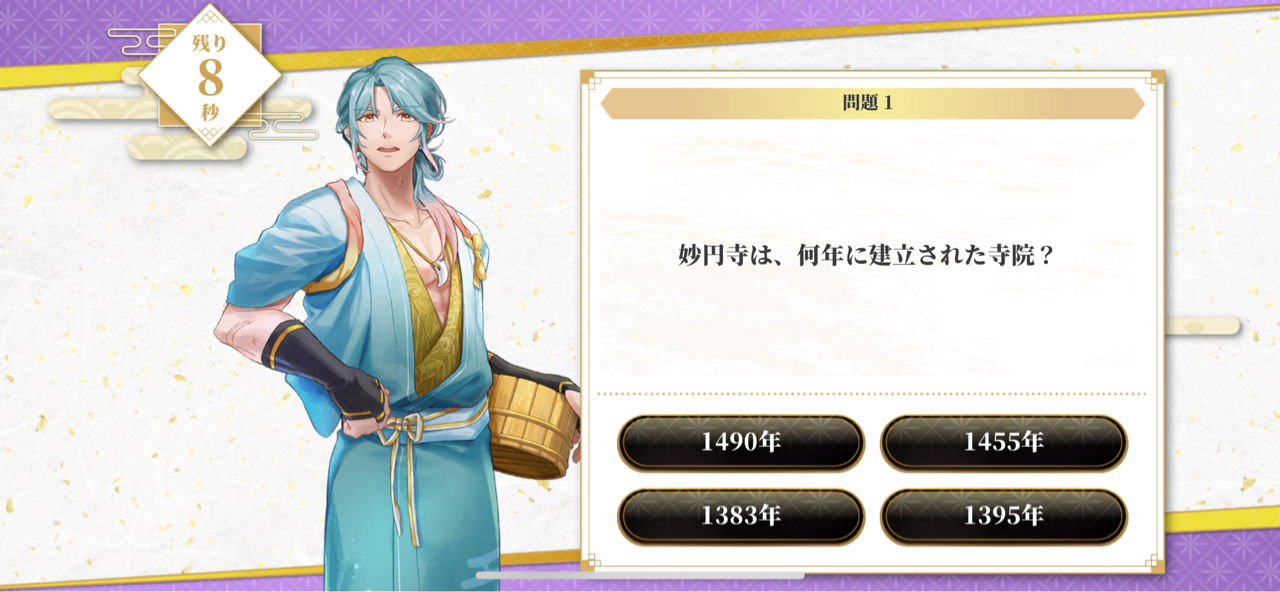
Task: Click the 問題 1 header banner
Action: (872, 103)
